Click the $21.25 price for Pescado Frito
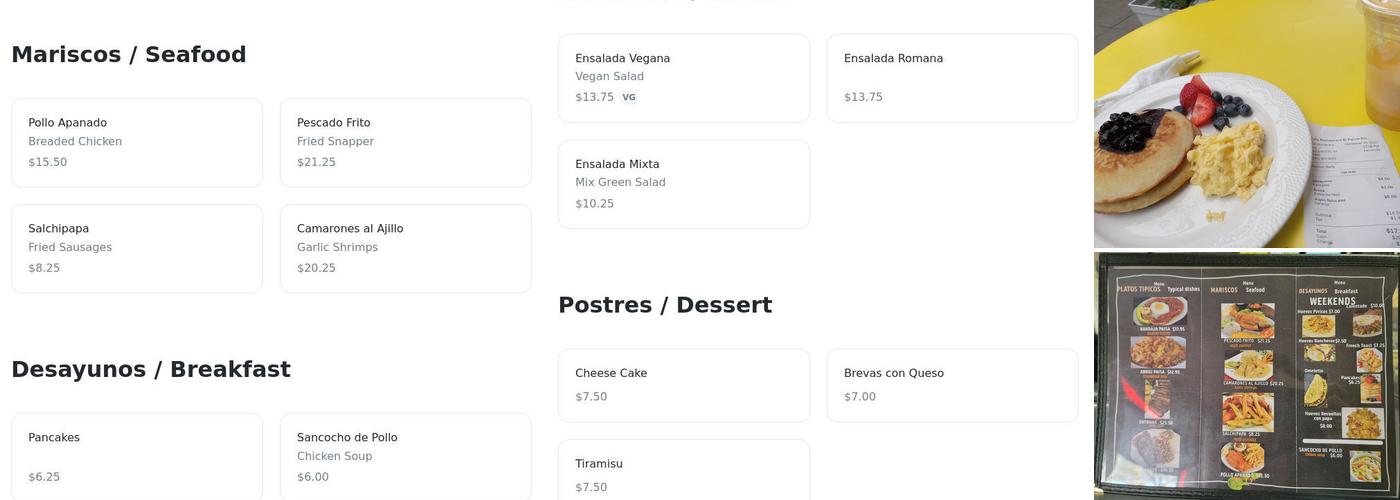 coord(316,162)
